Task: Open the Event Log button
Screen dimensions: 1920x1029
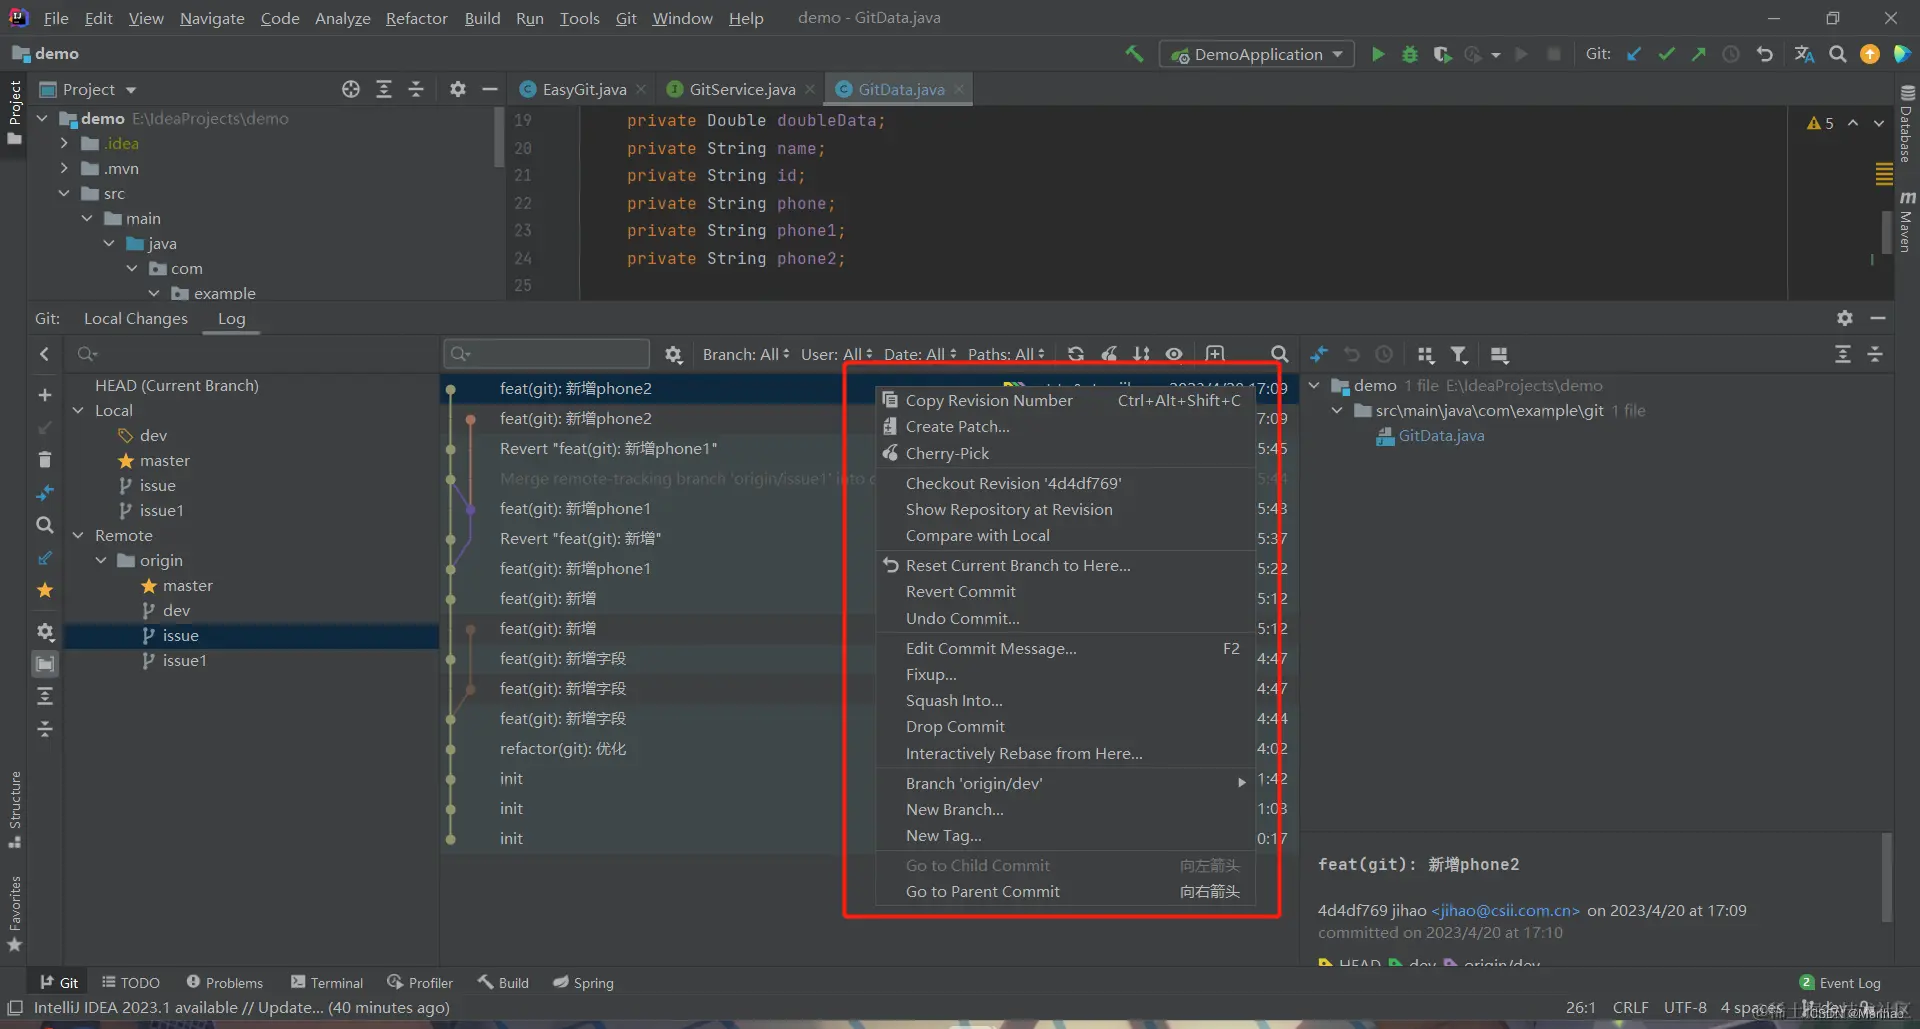Action: tap(1840, 983)
